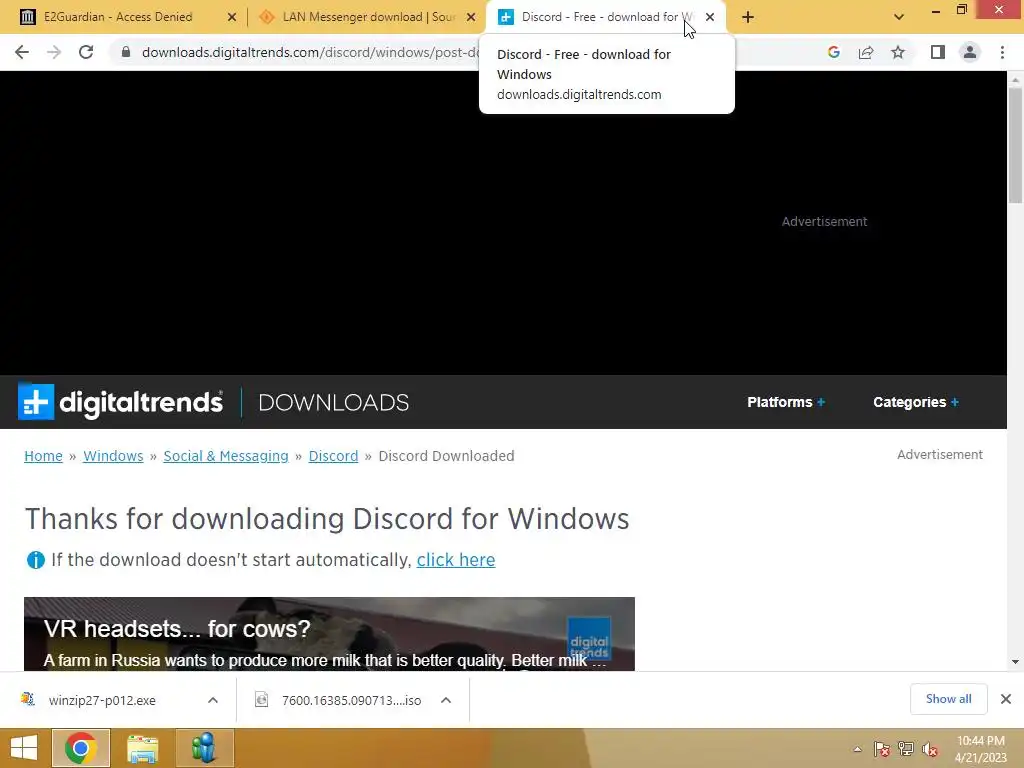Open the Windows Start menu
The width and height of the screenshot is (1024, 768).
point(24,748)
